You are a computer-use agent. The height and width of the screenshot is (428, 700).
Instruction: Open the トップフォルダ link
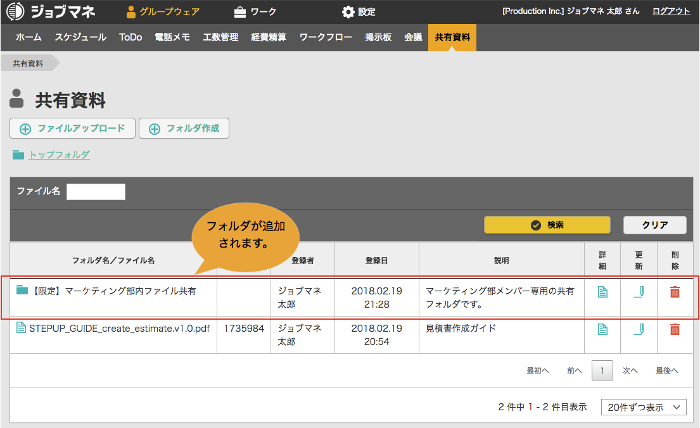pyautogui.click(x=59, y=155)
